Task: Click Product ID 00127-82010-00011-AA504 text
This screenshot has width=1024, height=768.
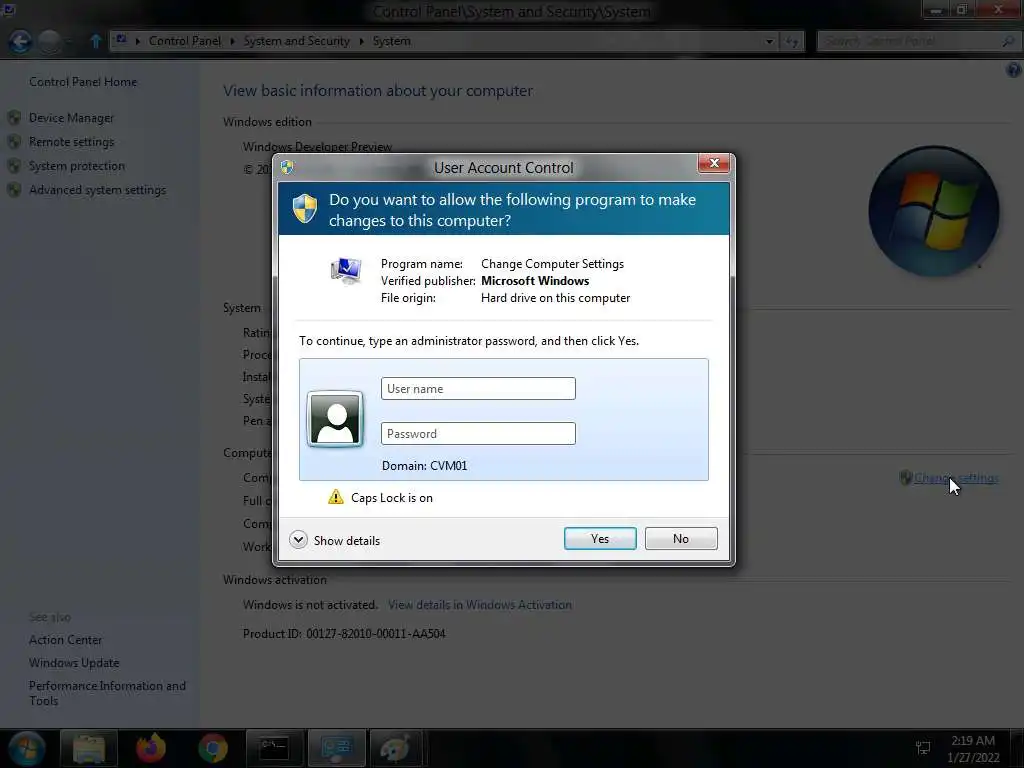Action: click(344, 633)
